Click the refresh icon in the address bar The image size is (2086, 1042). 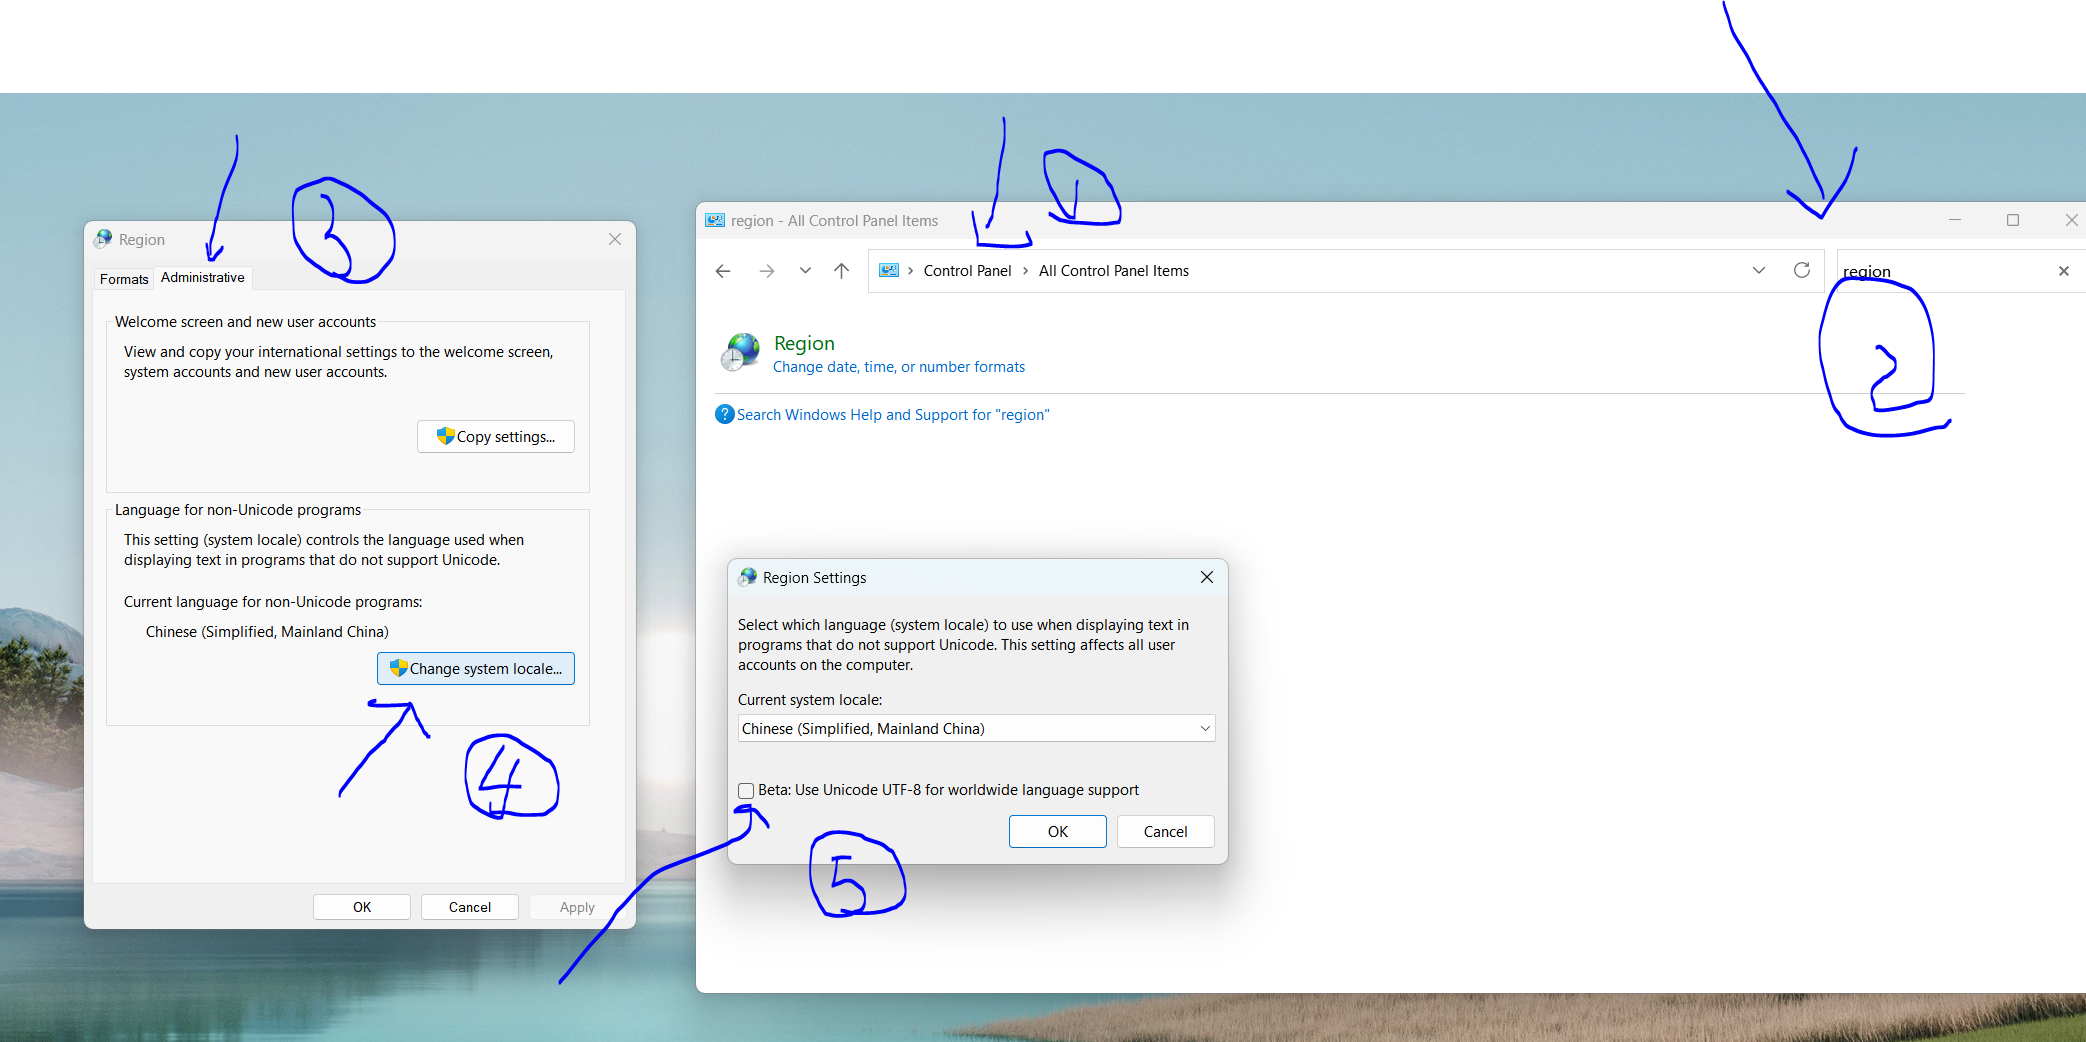point(1802,270)
